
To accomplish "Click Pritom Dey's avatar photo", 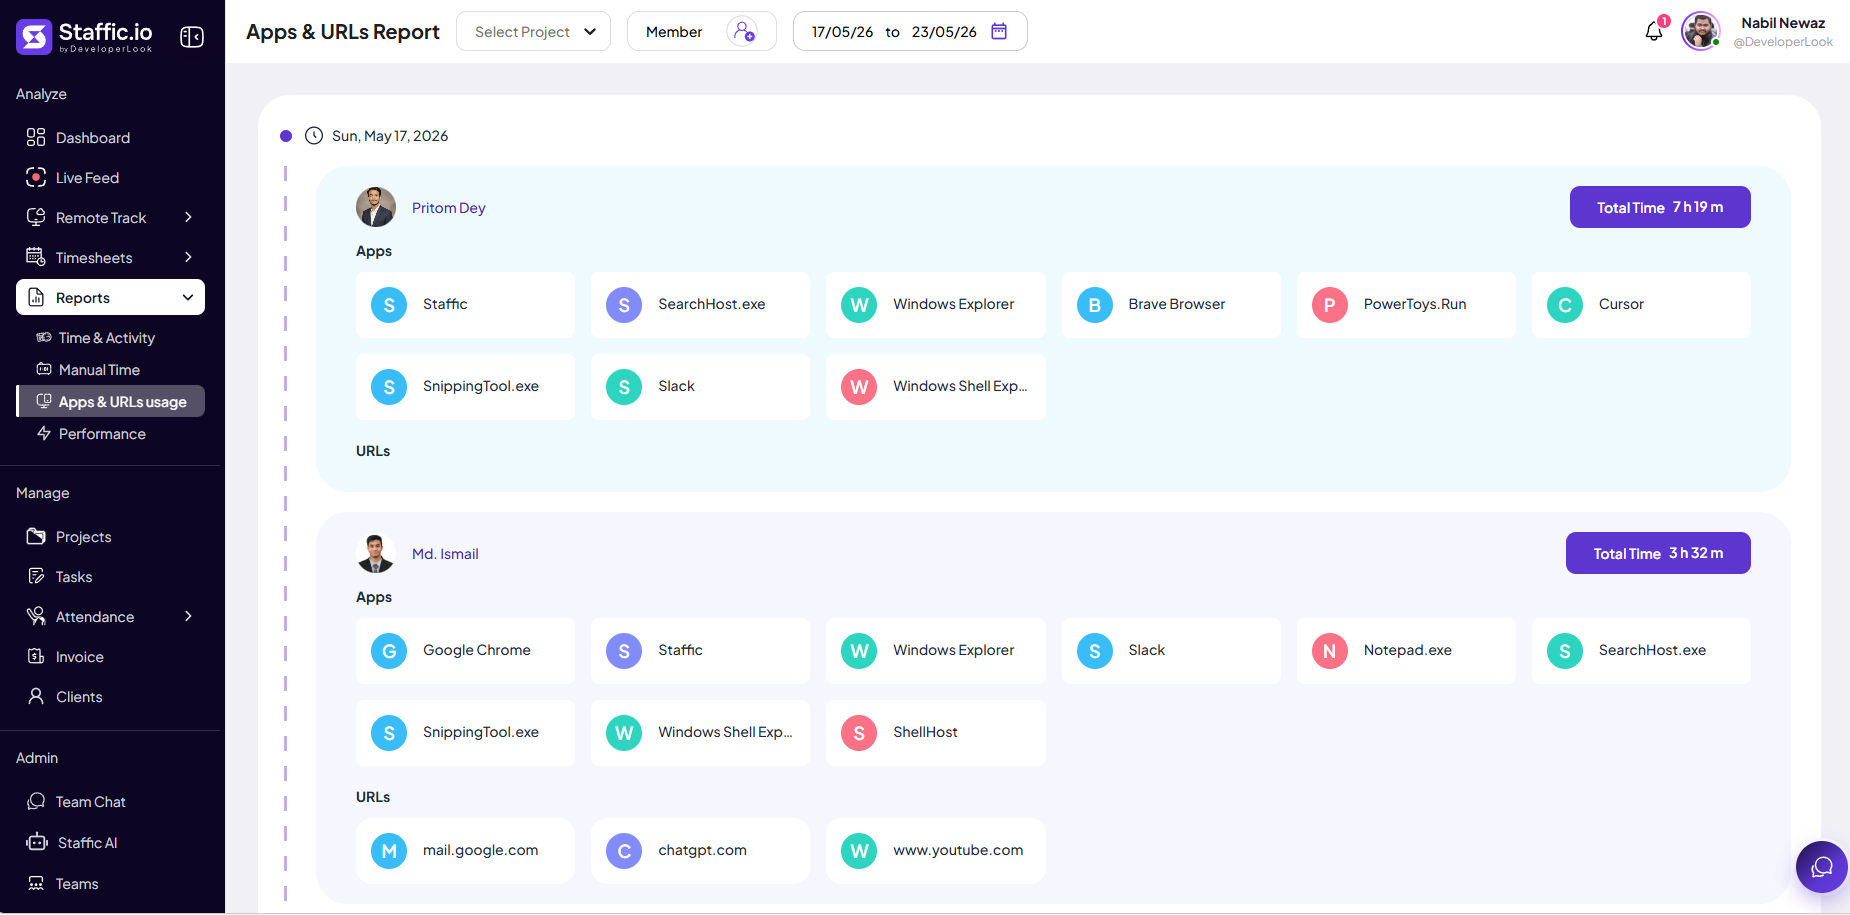I will pos(376,207).
